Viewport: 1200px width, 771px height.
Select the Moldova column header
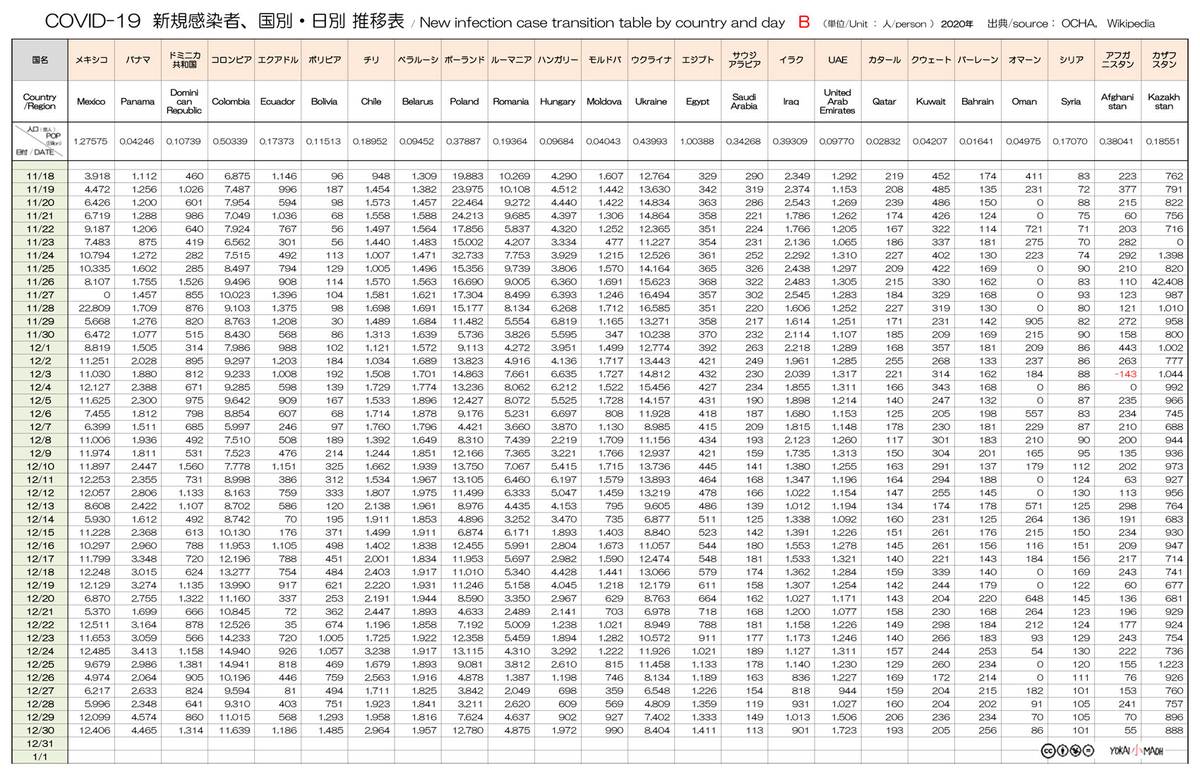(604, 100)
